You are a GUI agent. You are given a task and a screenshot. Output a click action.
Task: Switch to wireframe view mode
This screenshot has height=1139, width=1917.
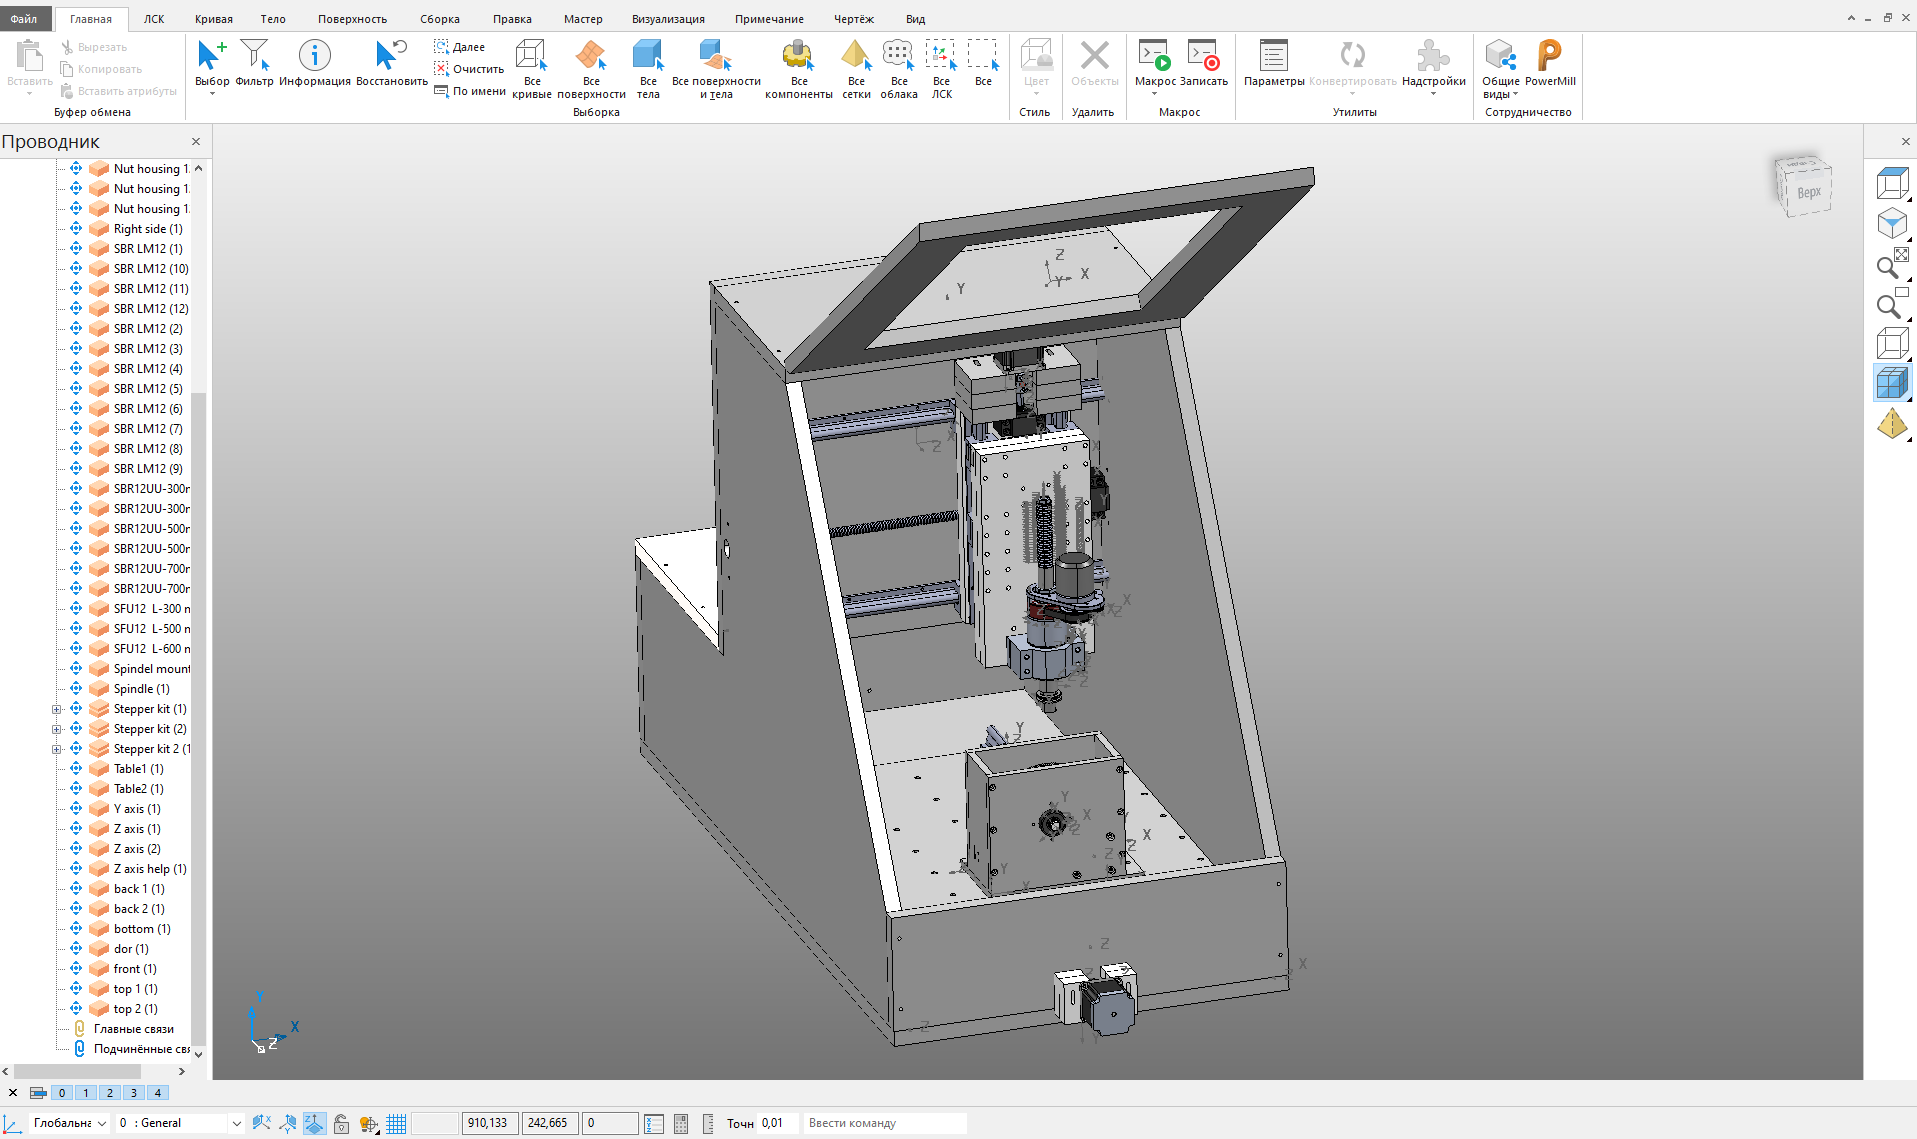point(1892,344)
